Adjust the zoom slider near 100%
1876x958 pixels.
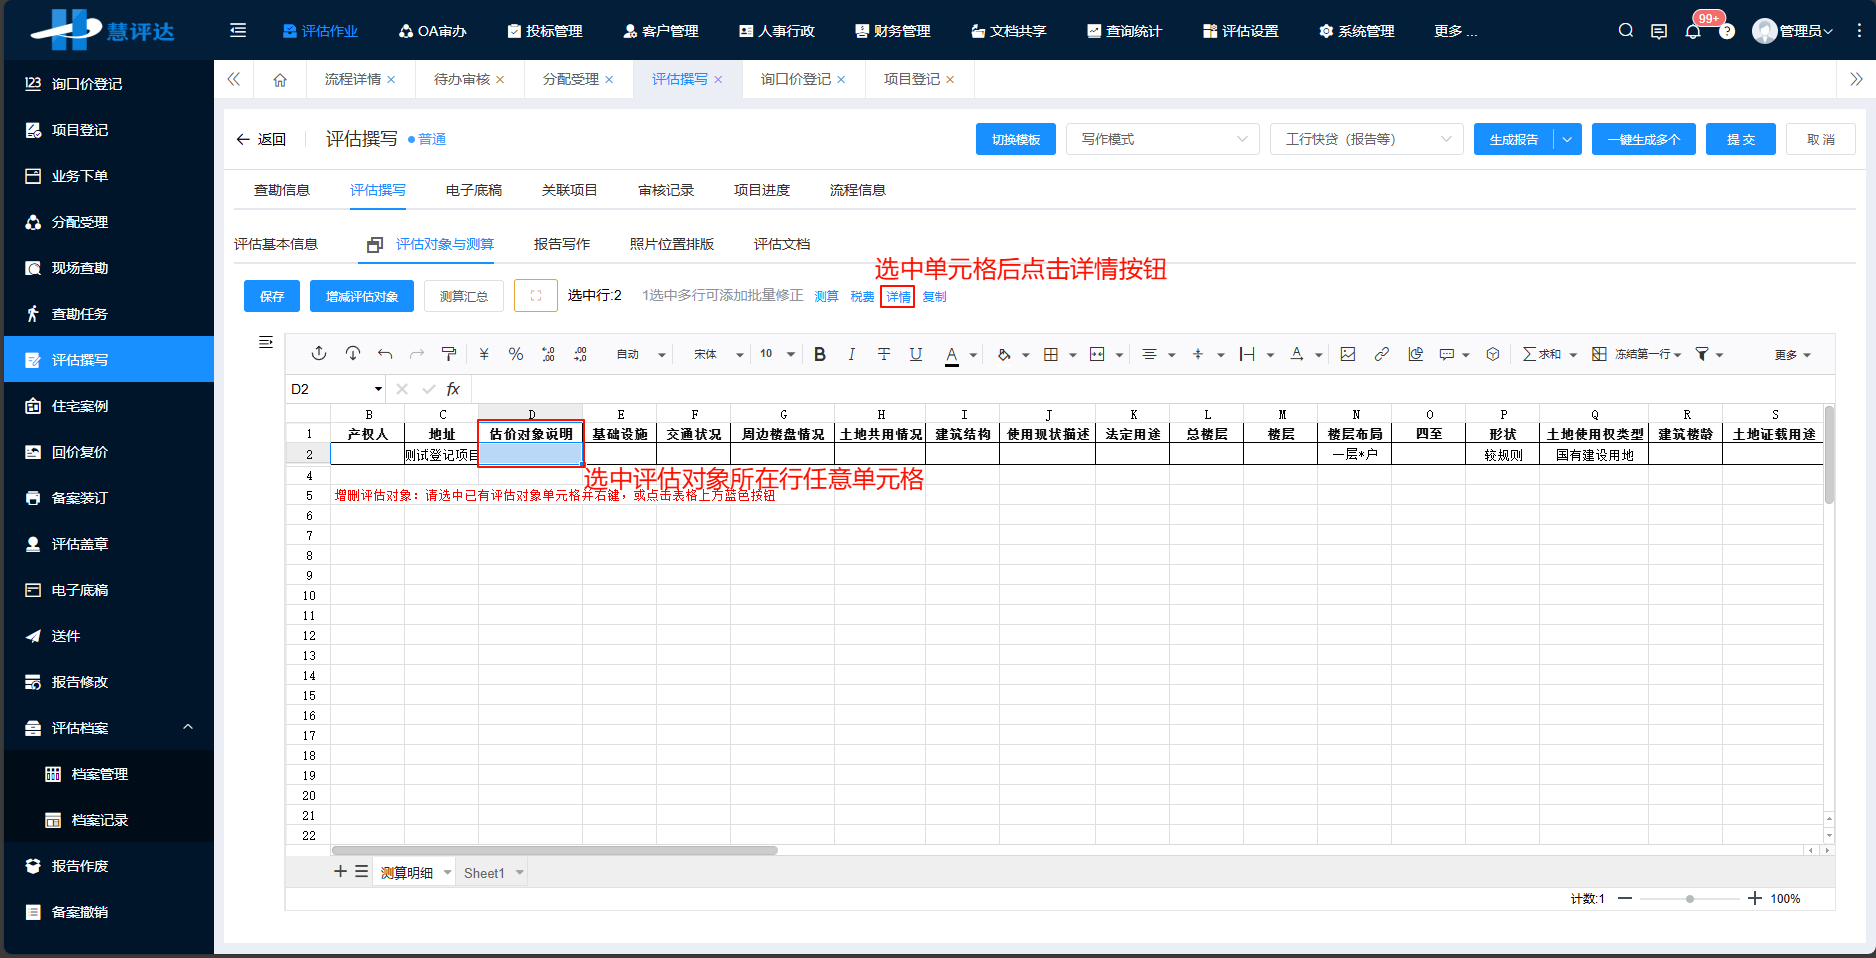(x=1691, y=898)
